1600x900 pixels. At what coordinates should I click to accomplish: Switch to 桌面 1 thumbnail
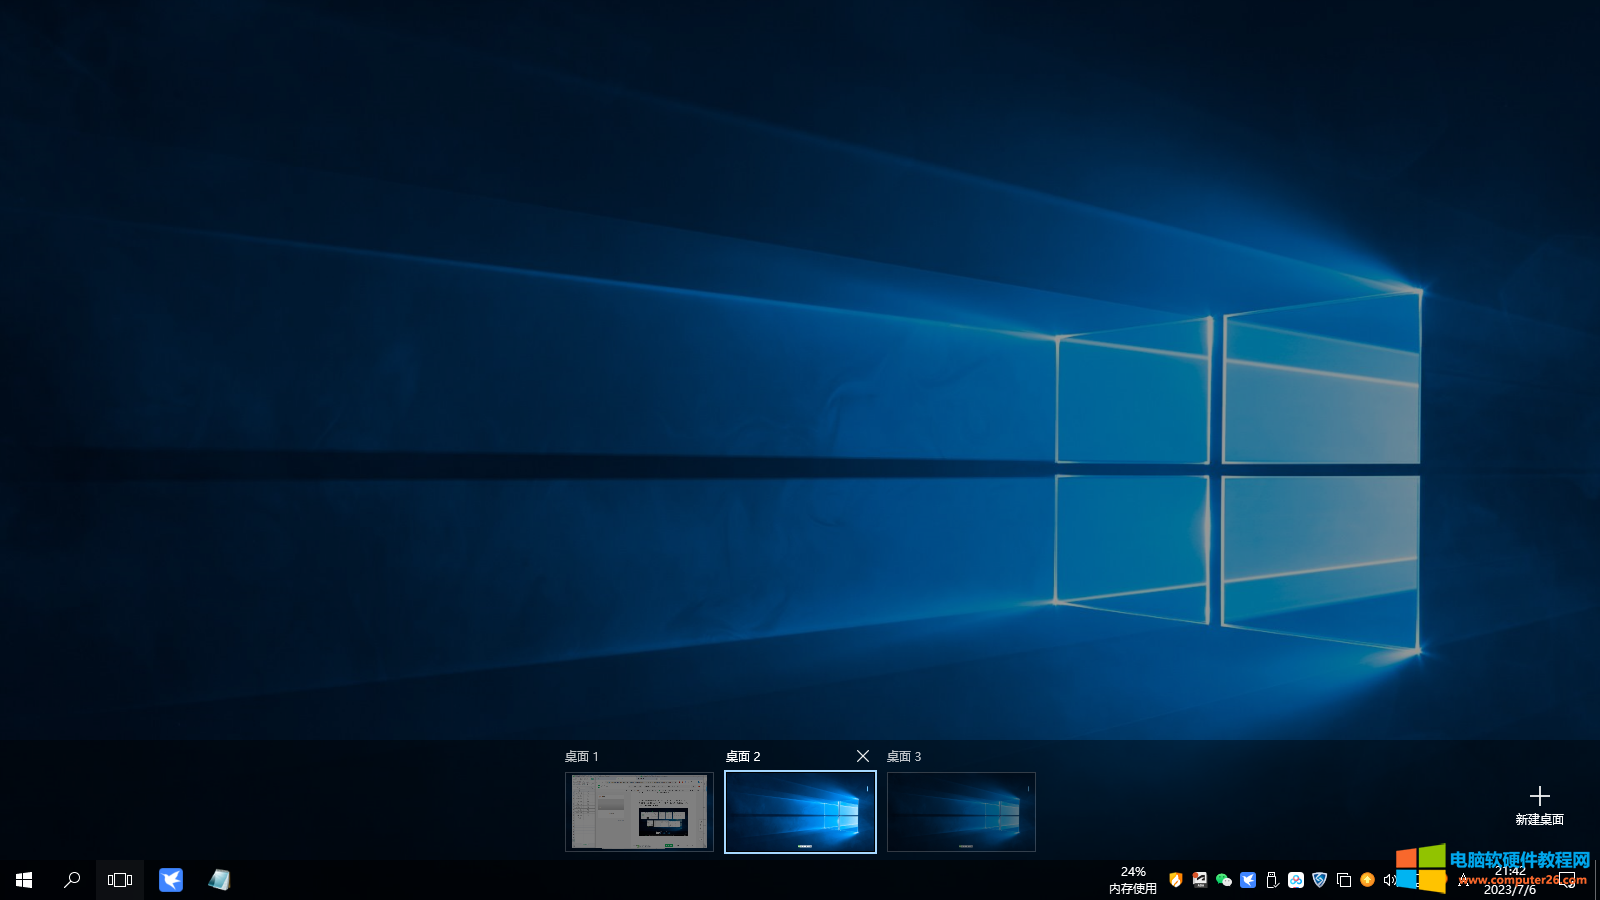(x=639, y=812)
